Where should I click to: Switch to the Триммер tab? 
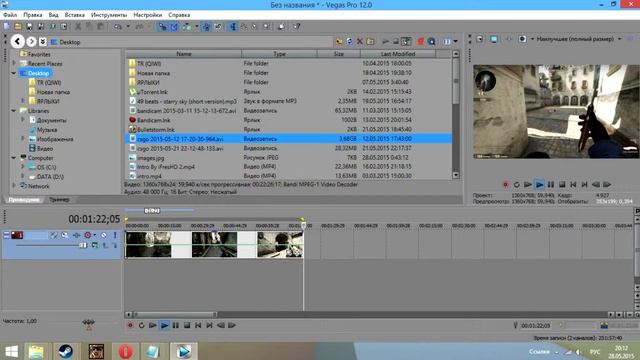[59, 200]
